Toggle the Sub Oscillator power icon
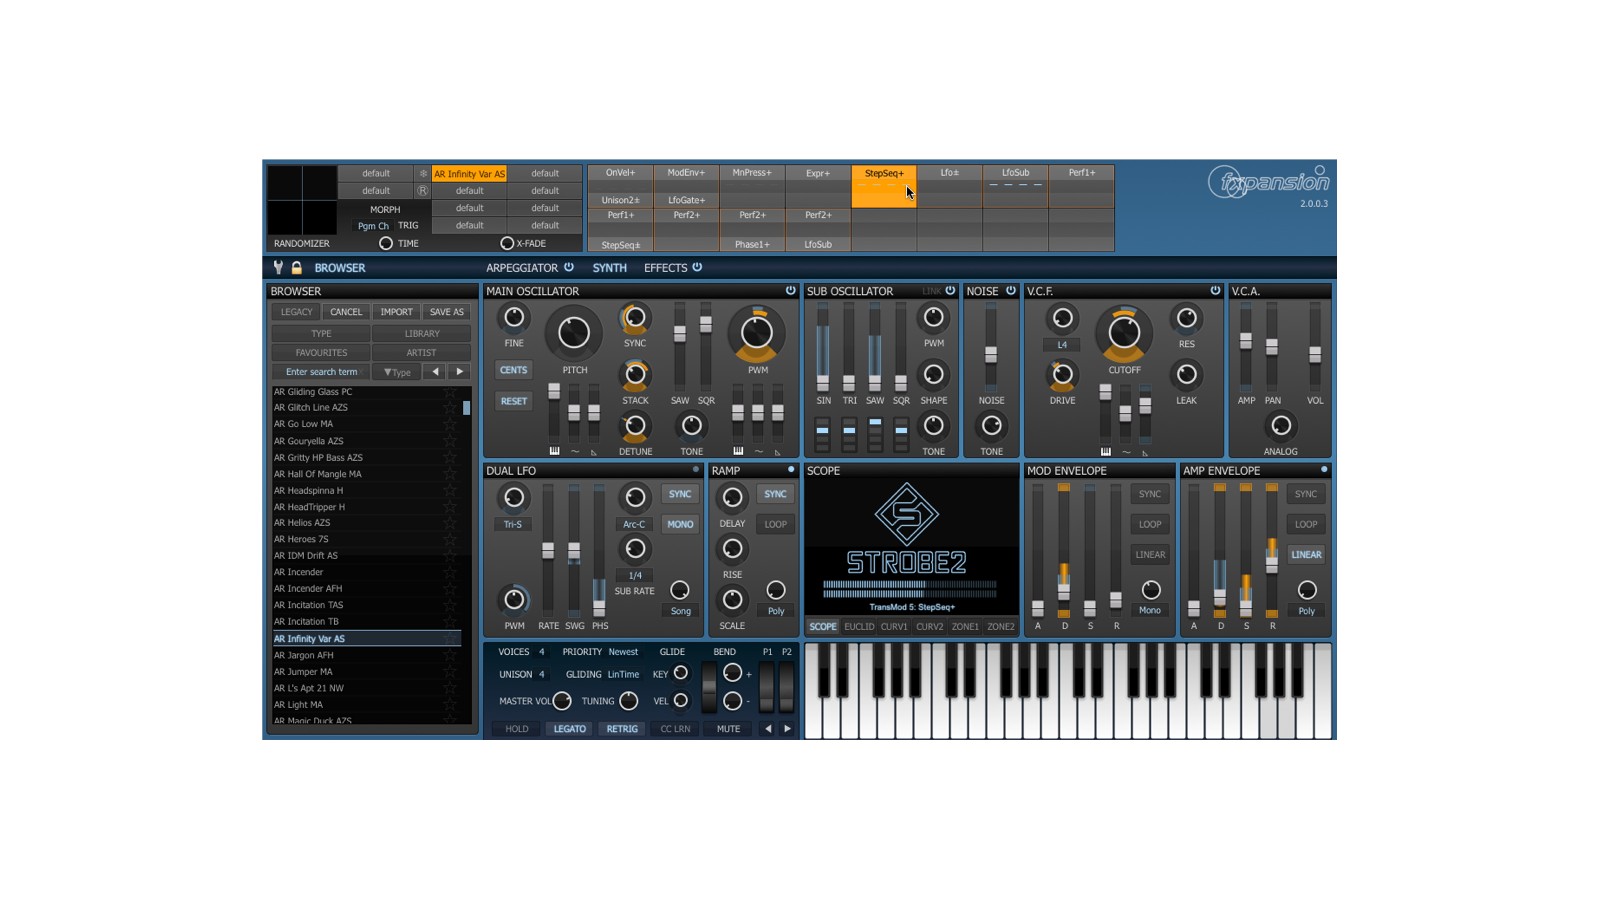1600x900 pixels. tap(950, 291)
